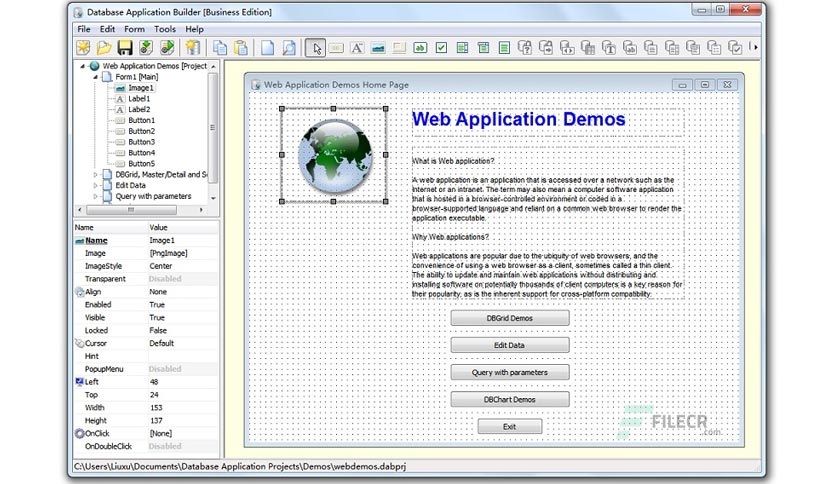836x484 pixels.
Task: Expand the Edit Data node in tree
Action: (x=95, y=185)
